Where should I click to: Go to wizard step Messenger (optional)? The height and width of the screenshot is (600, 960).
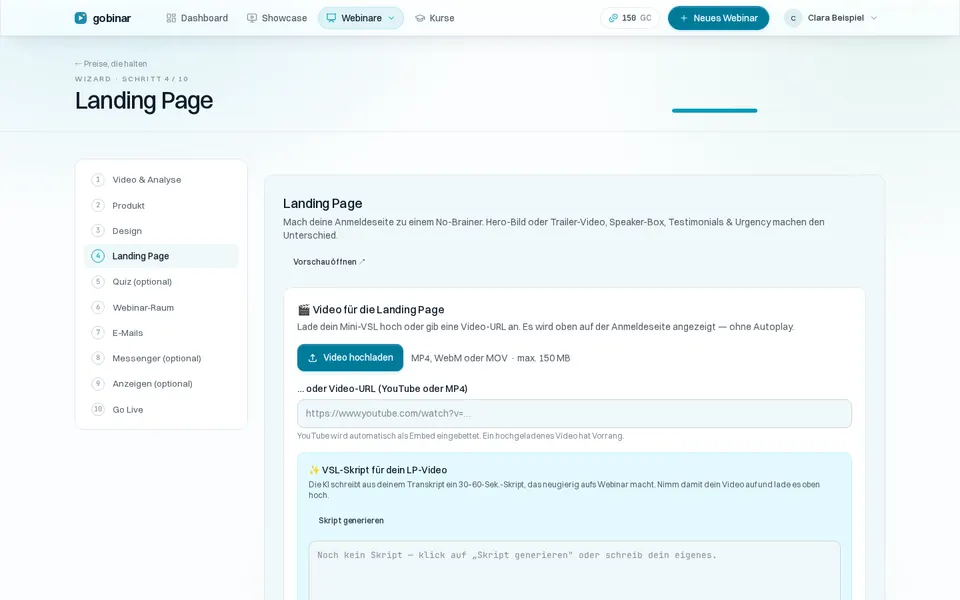tap(161, 358)
